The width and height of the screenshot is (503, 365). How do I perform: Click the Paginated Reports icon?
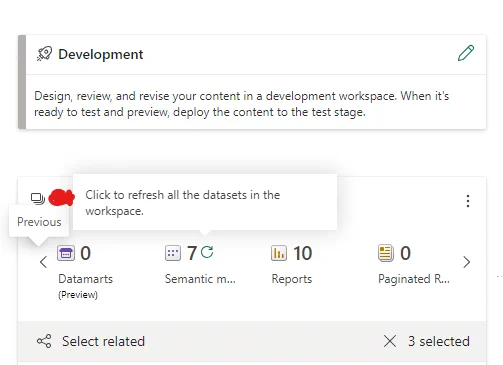(x=386, y=253)
